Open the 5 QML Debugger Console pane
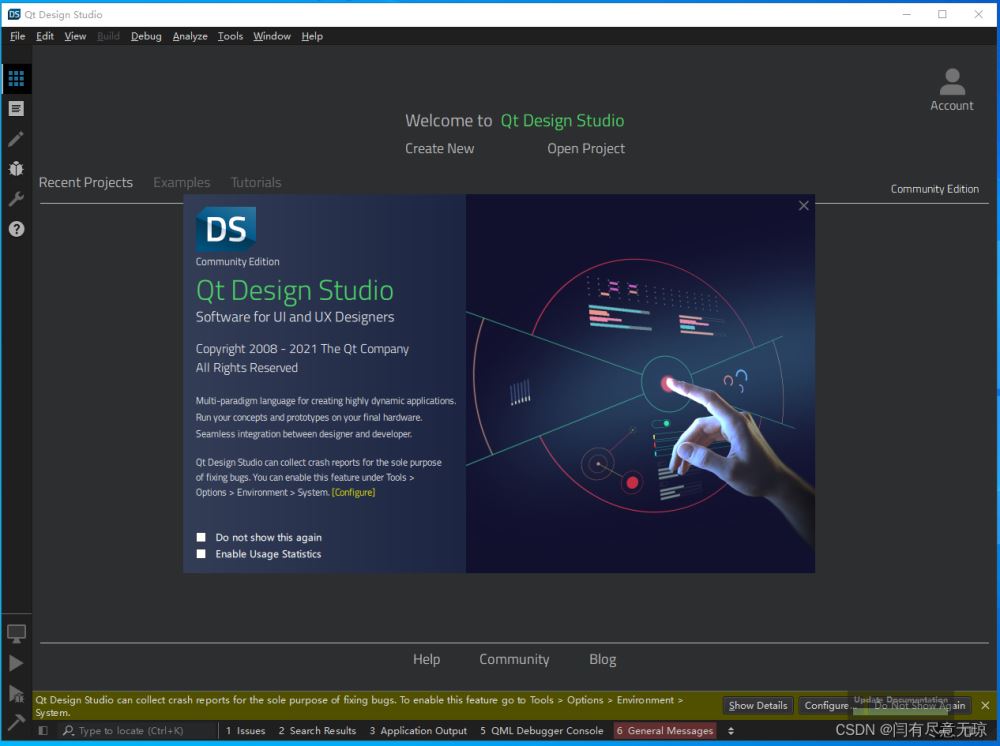1000x746 pixels. (541, 731)
